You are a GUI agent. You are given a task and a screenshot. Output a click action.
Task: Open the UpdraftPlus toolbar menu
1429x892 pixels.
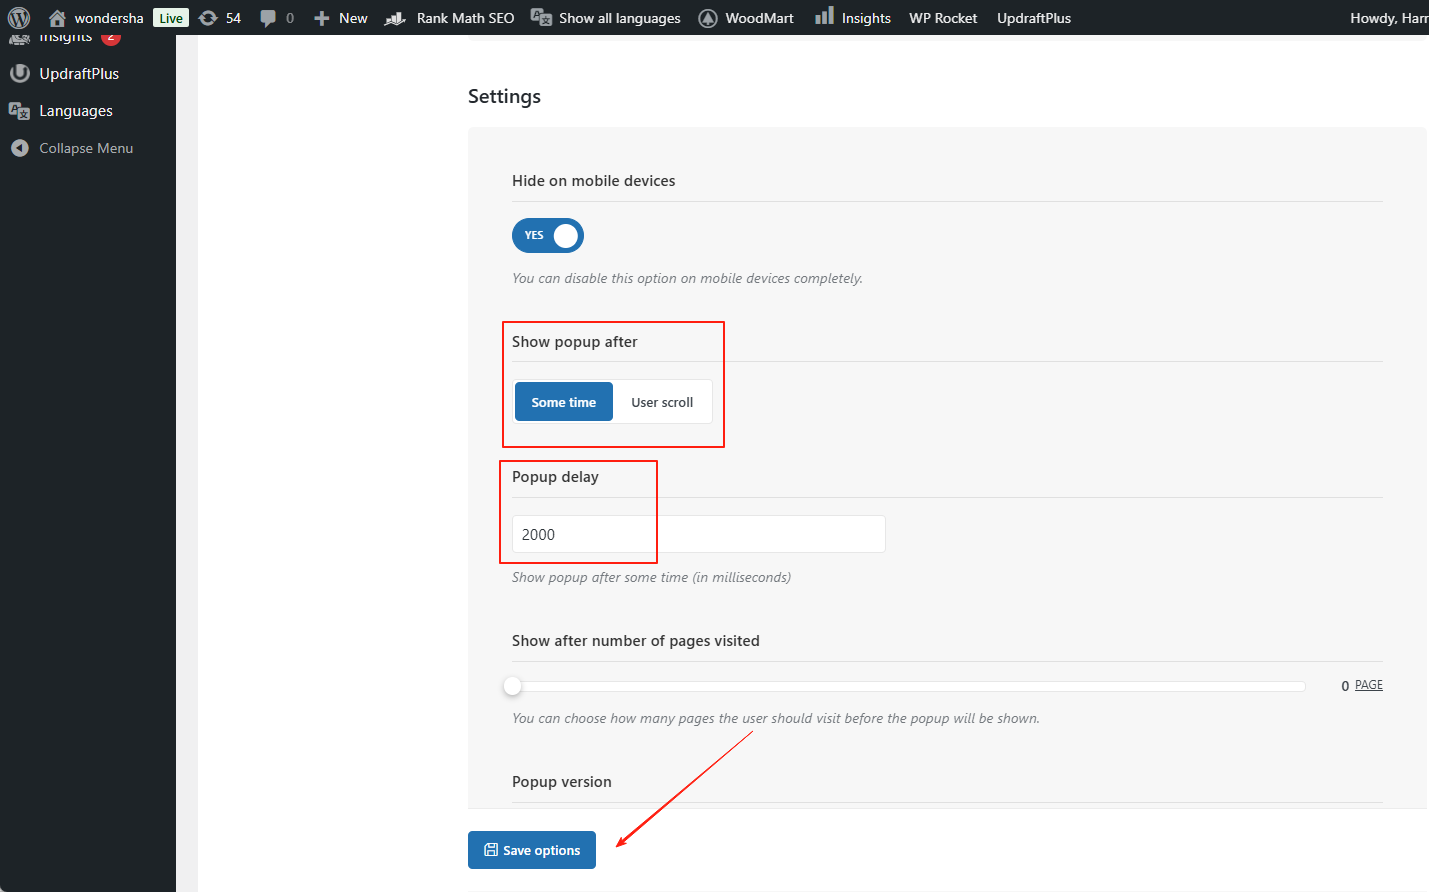click(1034, 18)
